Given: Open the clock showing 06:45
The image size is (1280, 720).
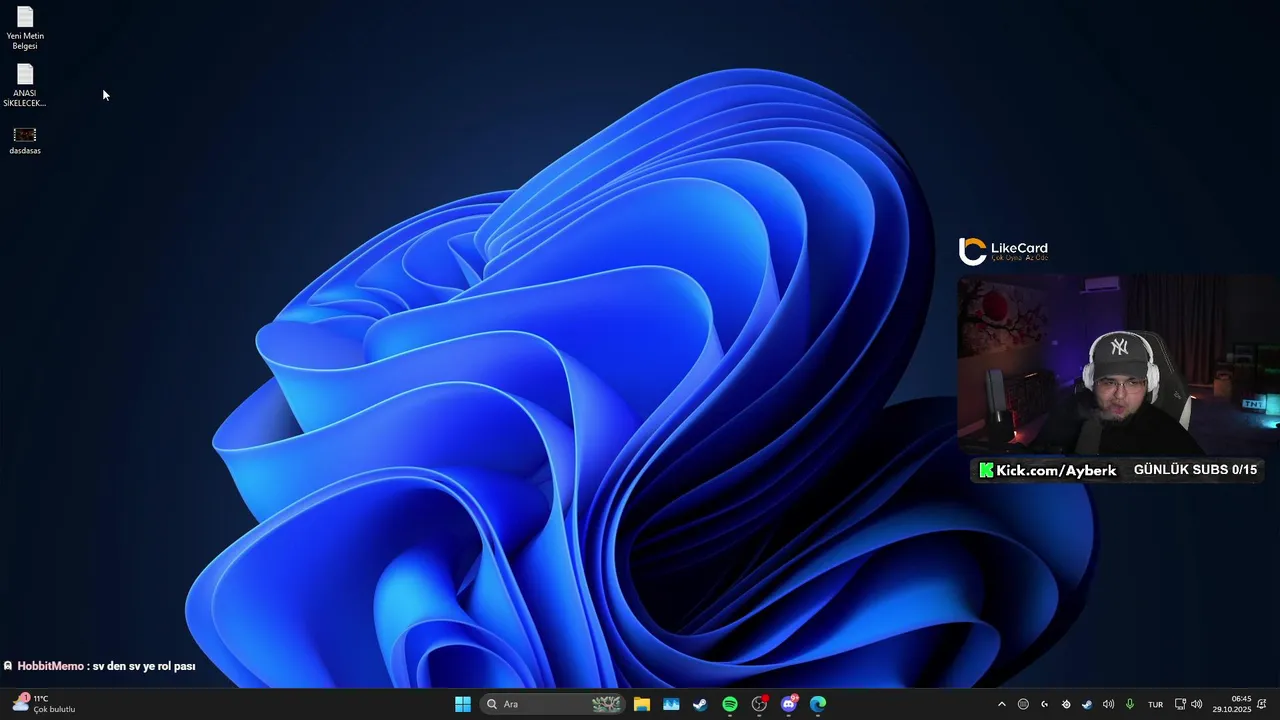Looking at the screenshot, I should click(1232, 704).
